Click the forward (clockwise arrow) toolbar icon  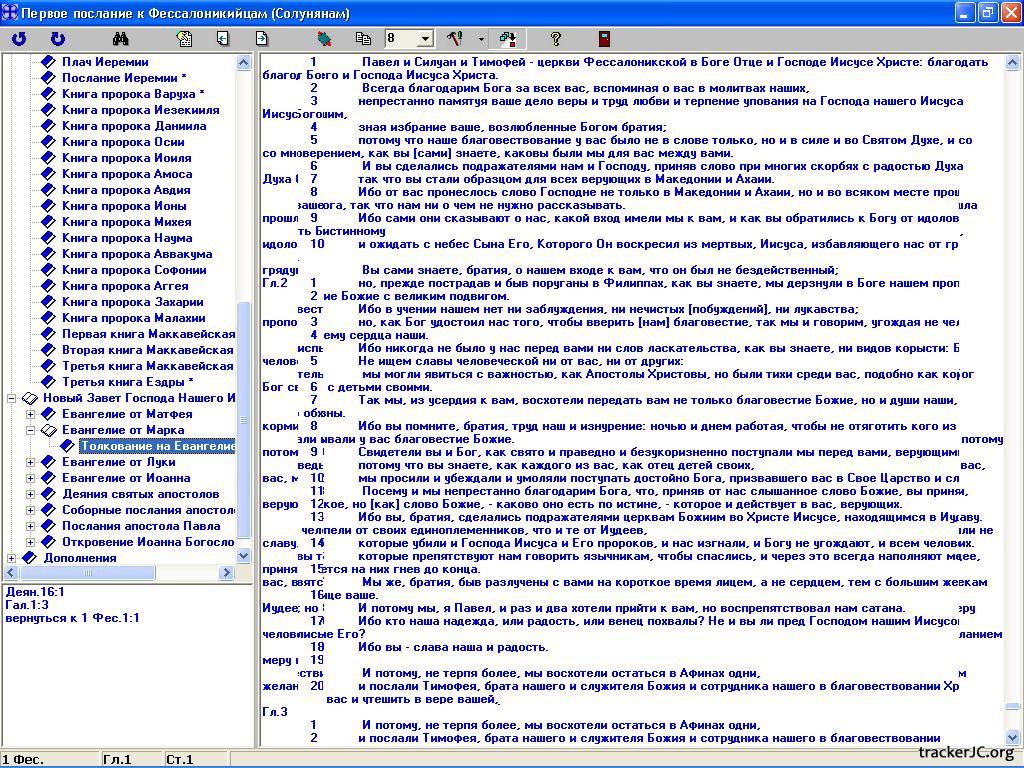coord(57,39)
